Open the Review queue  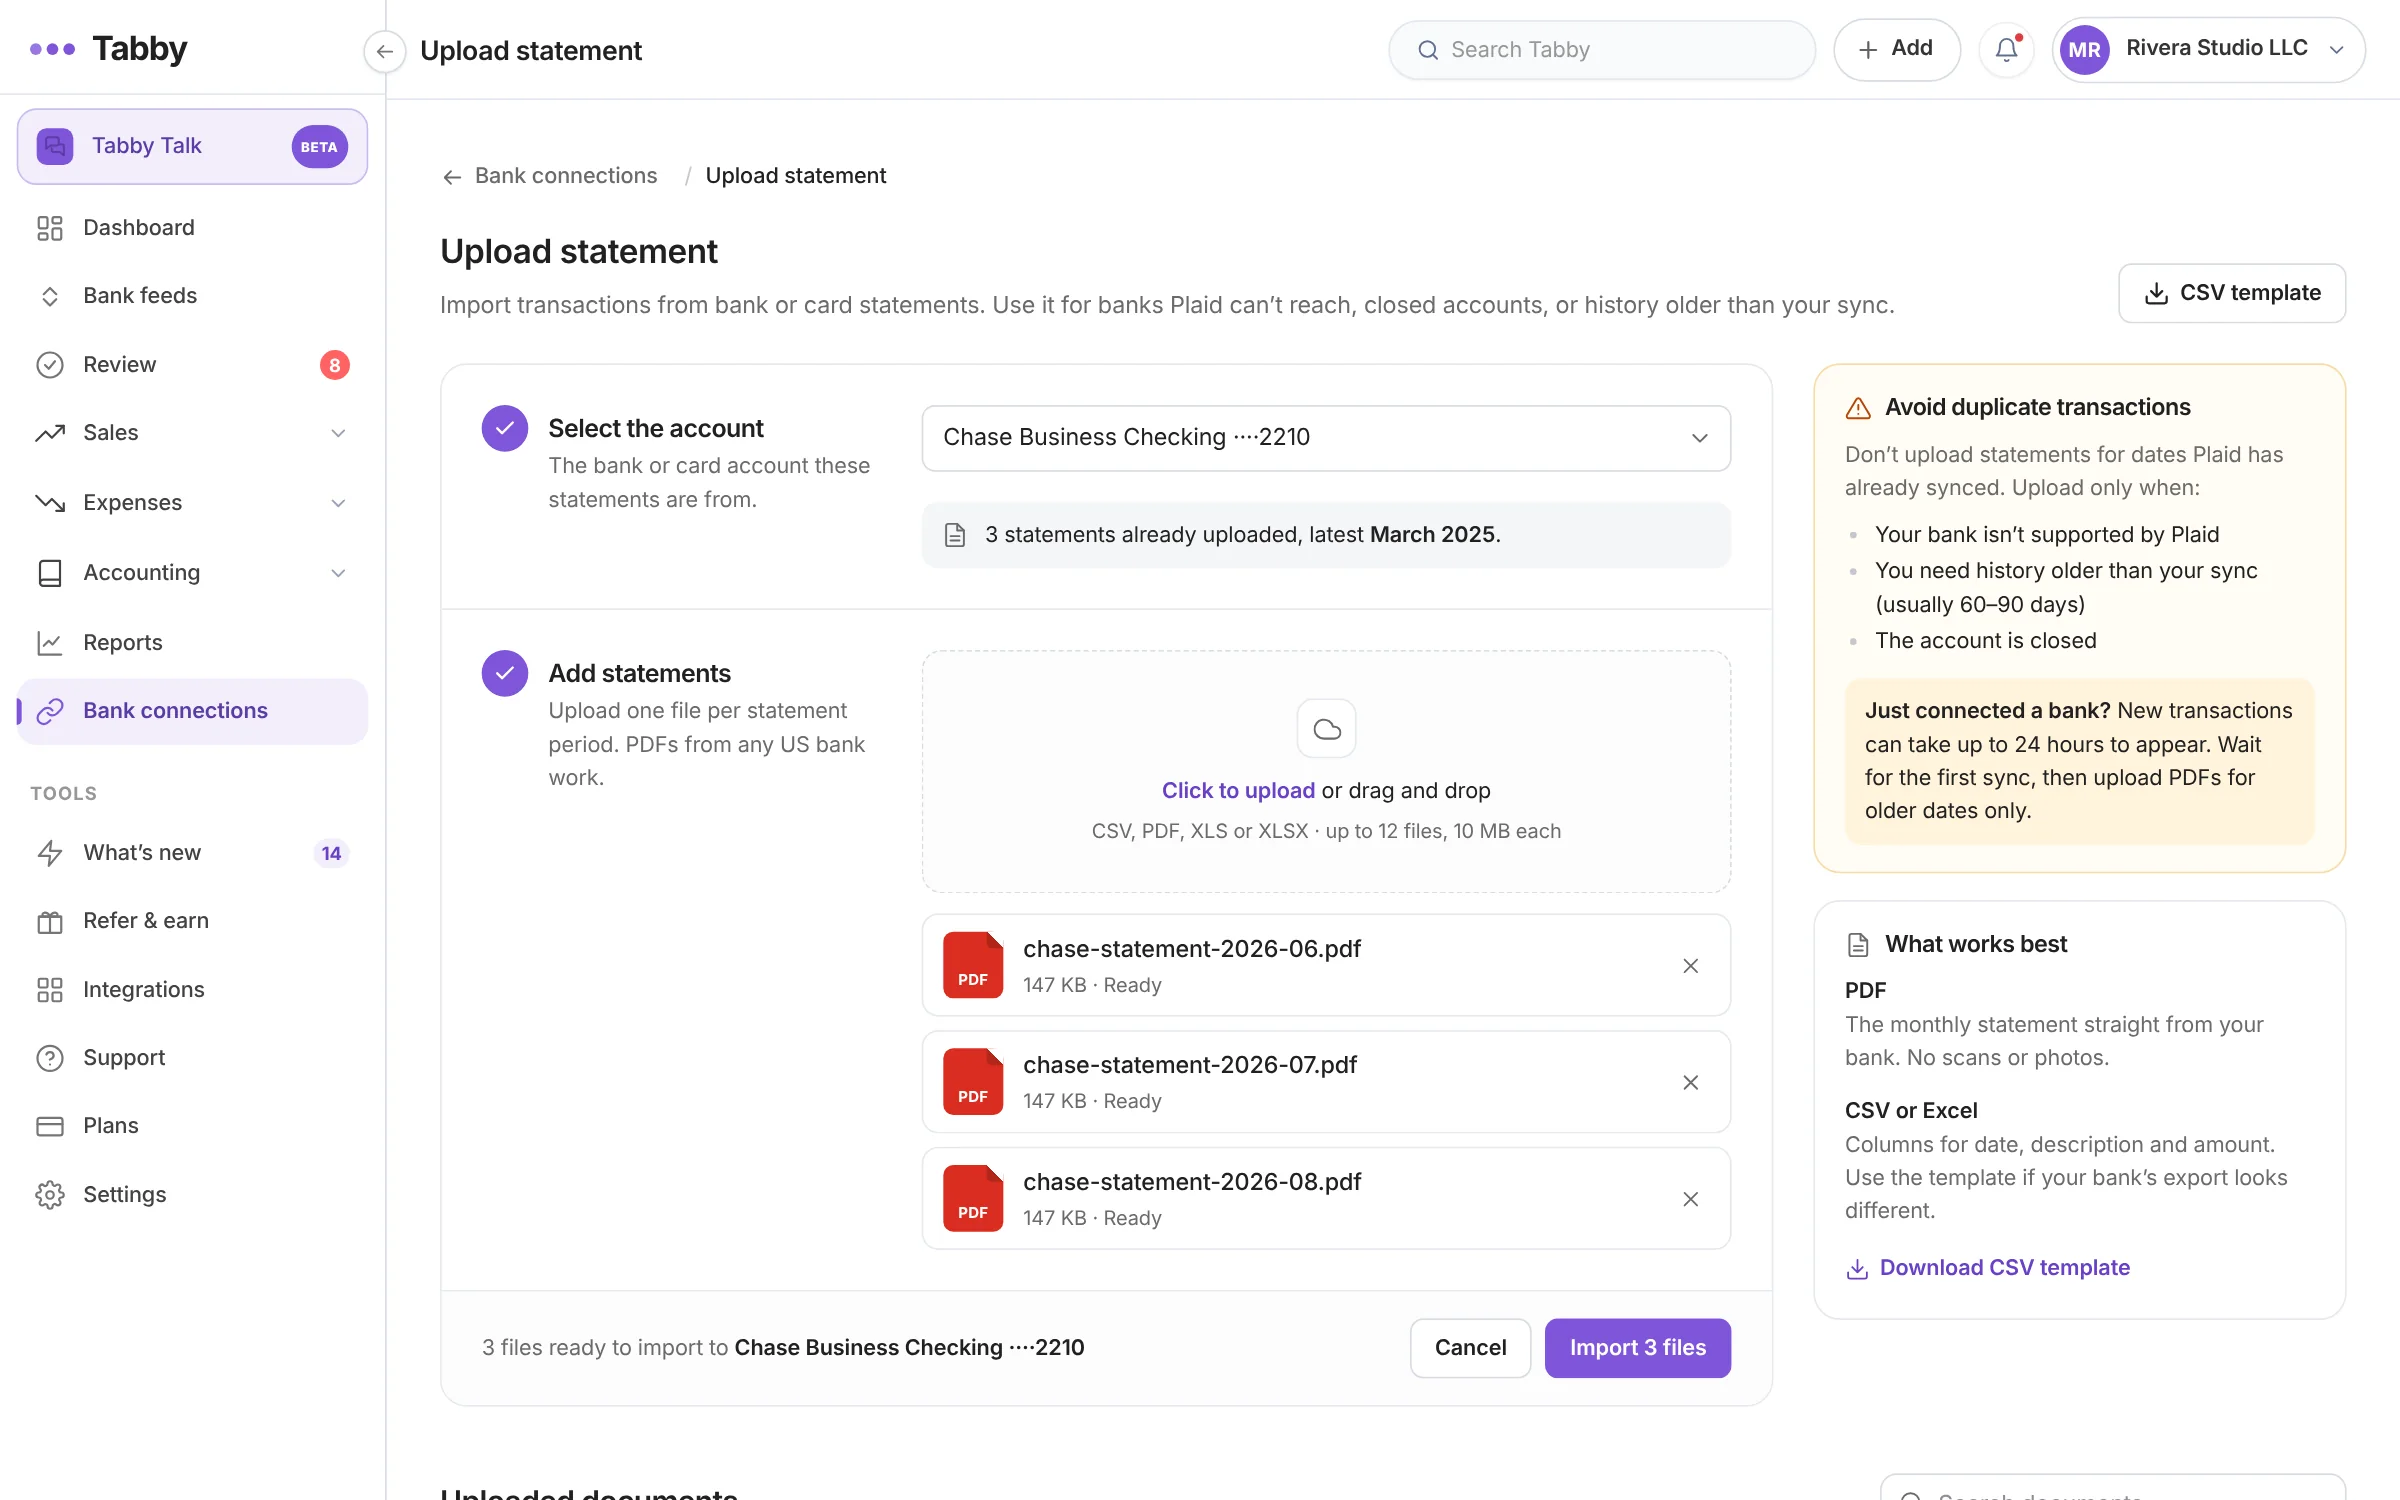coord(192,365)
